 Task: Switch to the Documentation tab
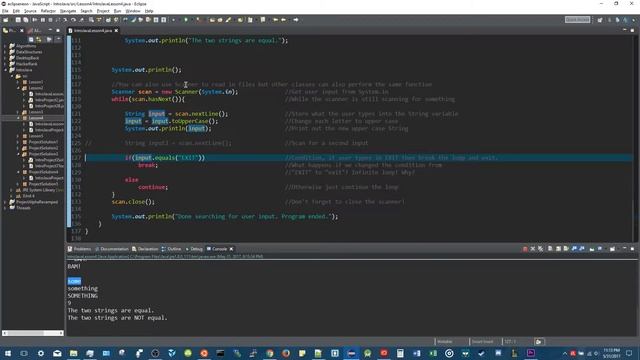(x=112, y=249)
